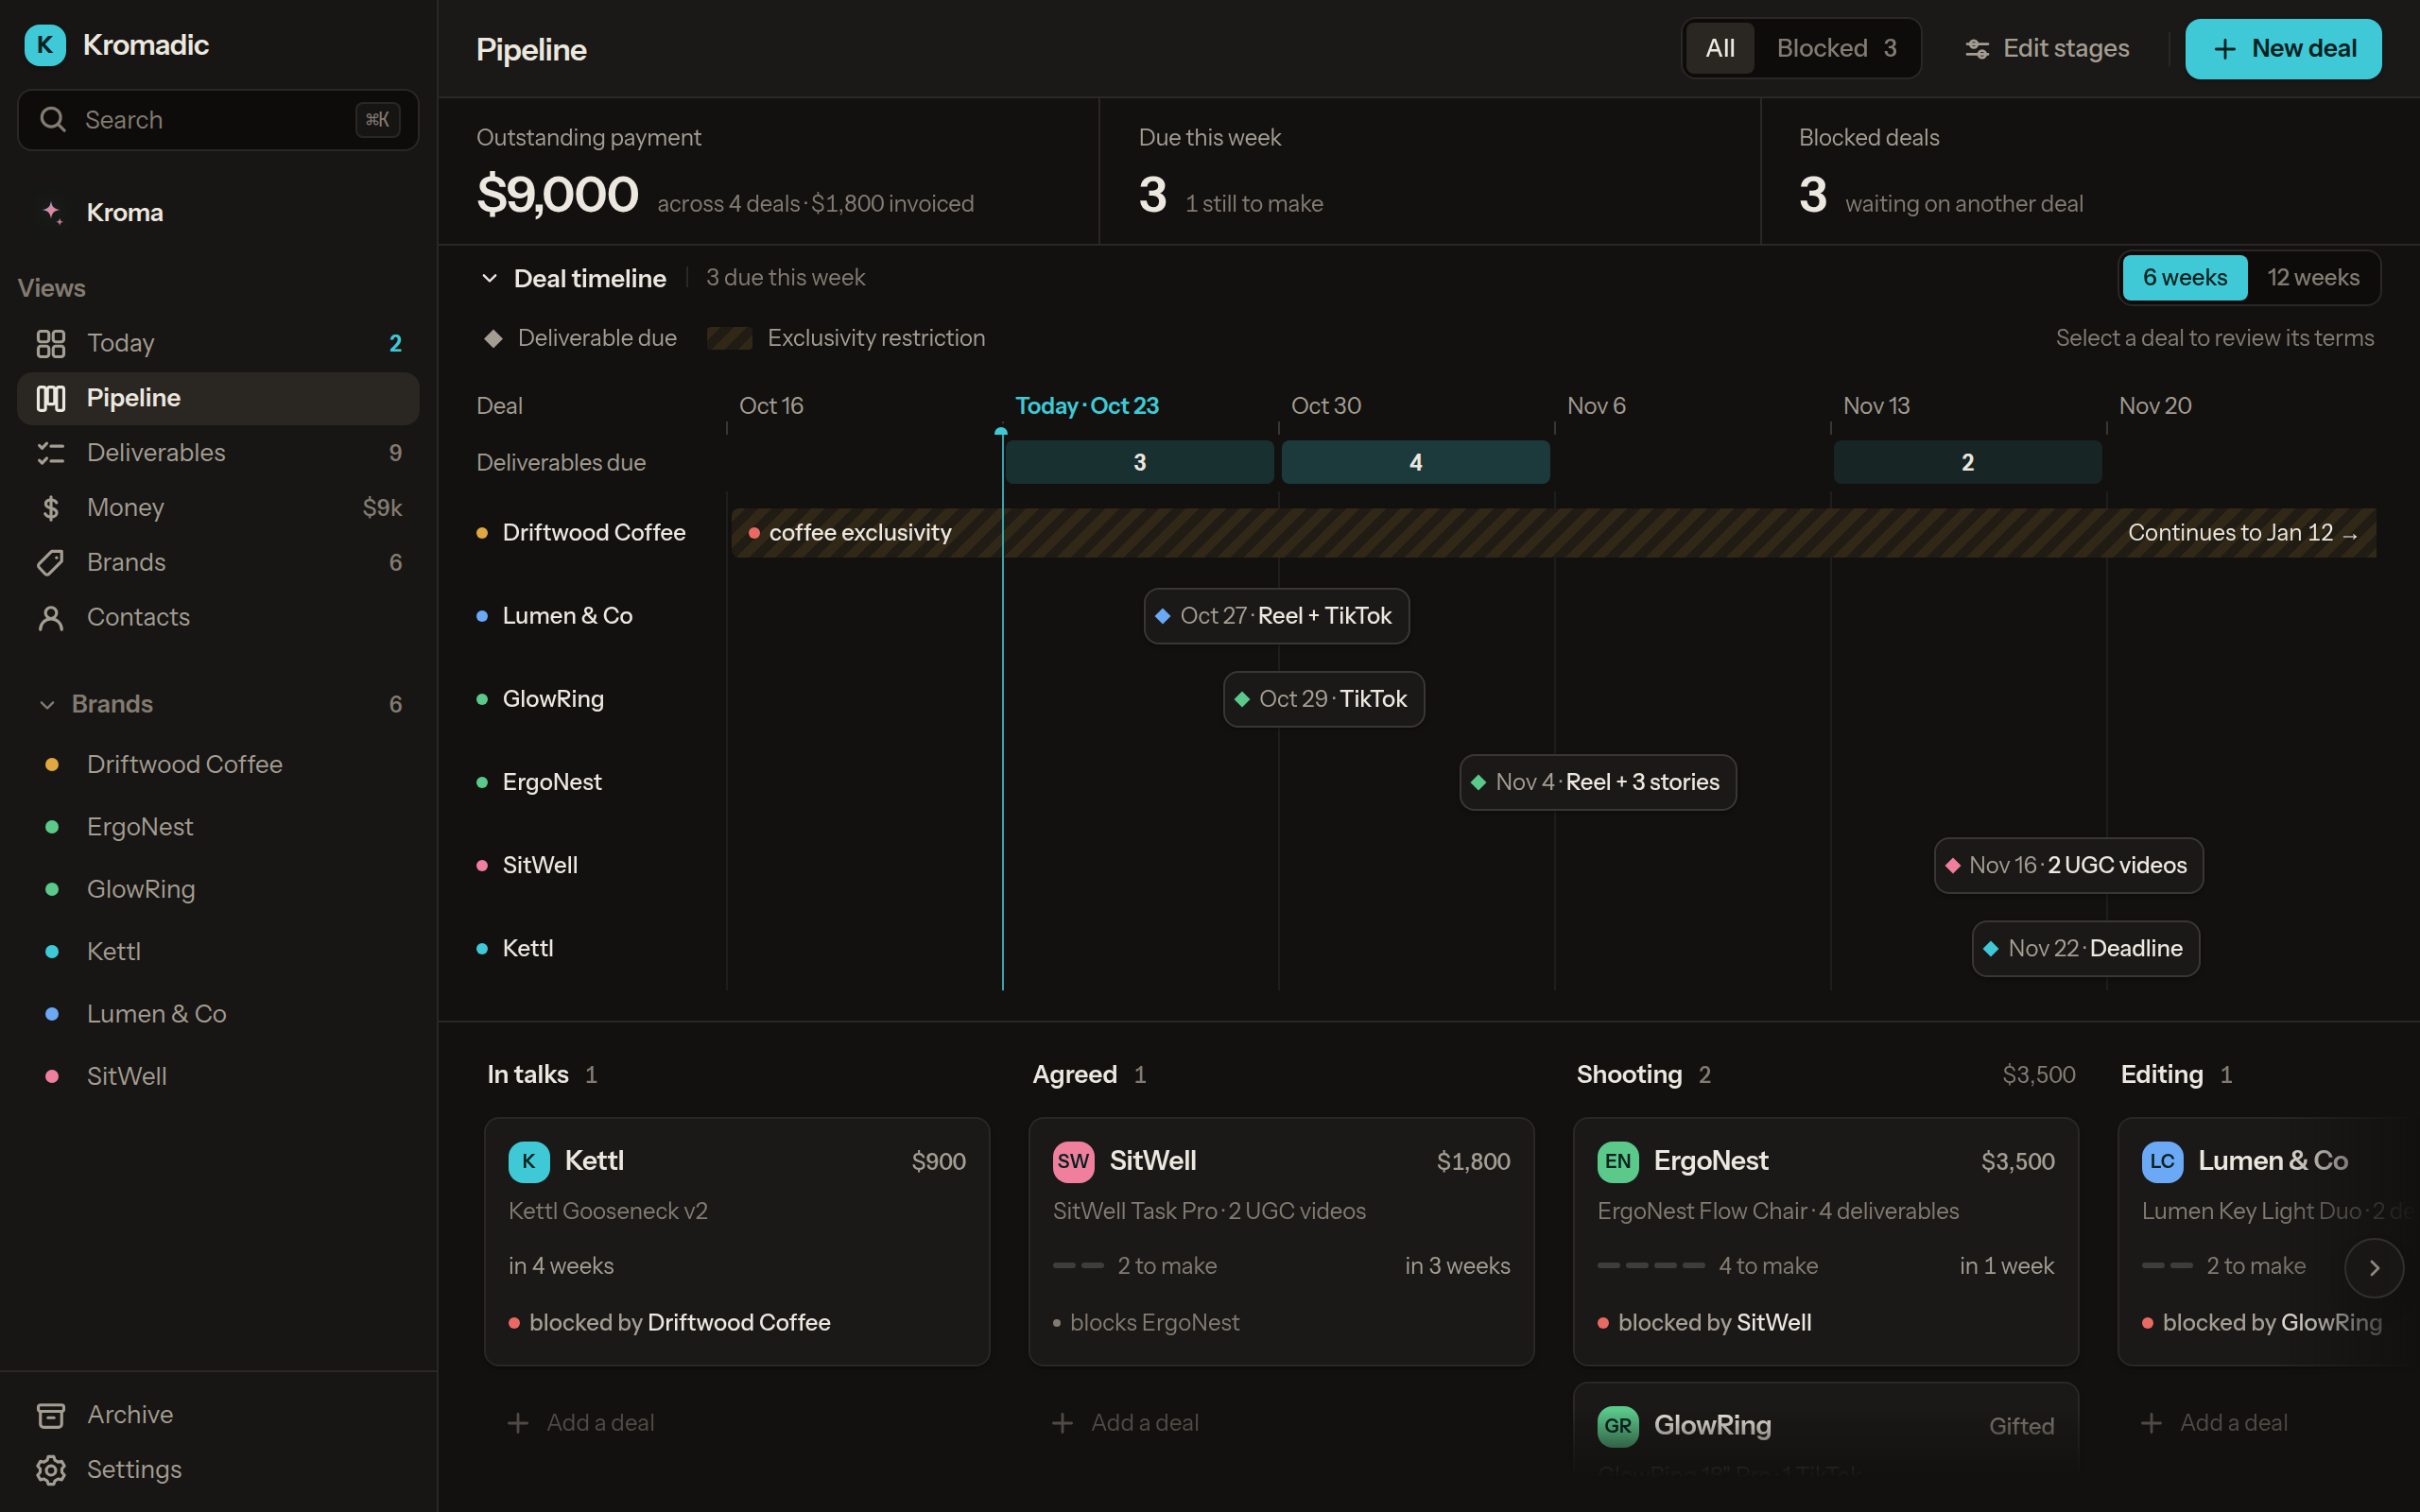Switch filter to All deals

(x=1720, y=48)
